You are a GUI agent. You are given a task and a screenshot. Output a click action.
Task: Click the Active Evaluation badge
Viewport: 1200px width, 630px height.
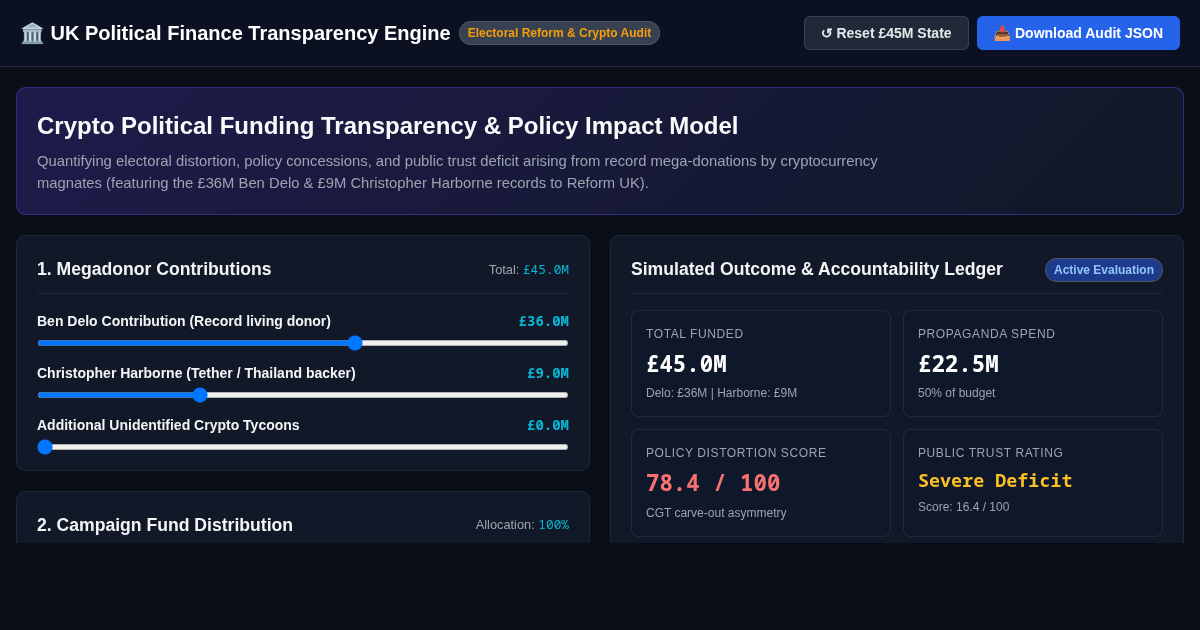[1104, 270]
